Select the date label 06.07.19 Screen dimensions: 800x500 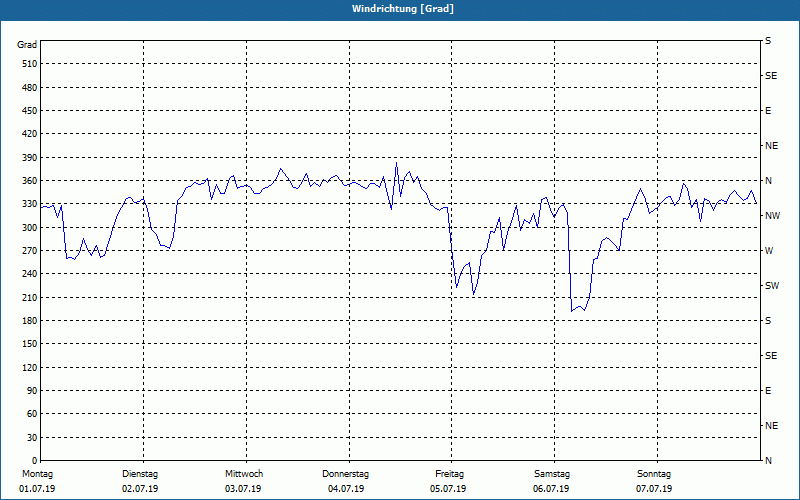click(551, 489)
